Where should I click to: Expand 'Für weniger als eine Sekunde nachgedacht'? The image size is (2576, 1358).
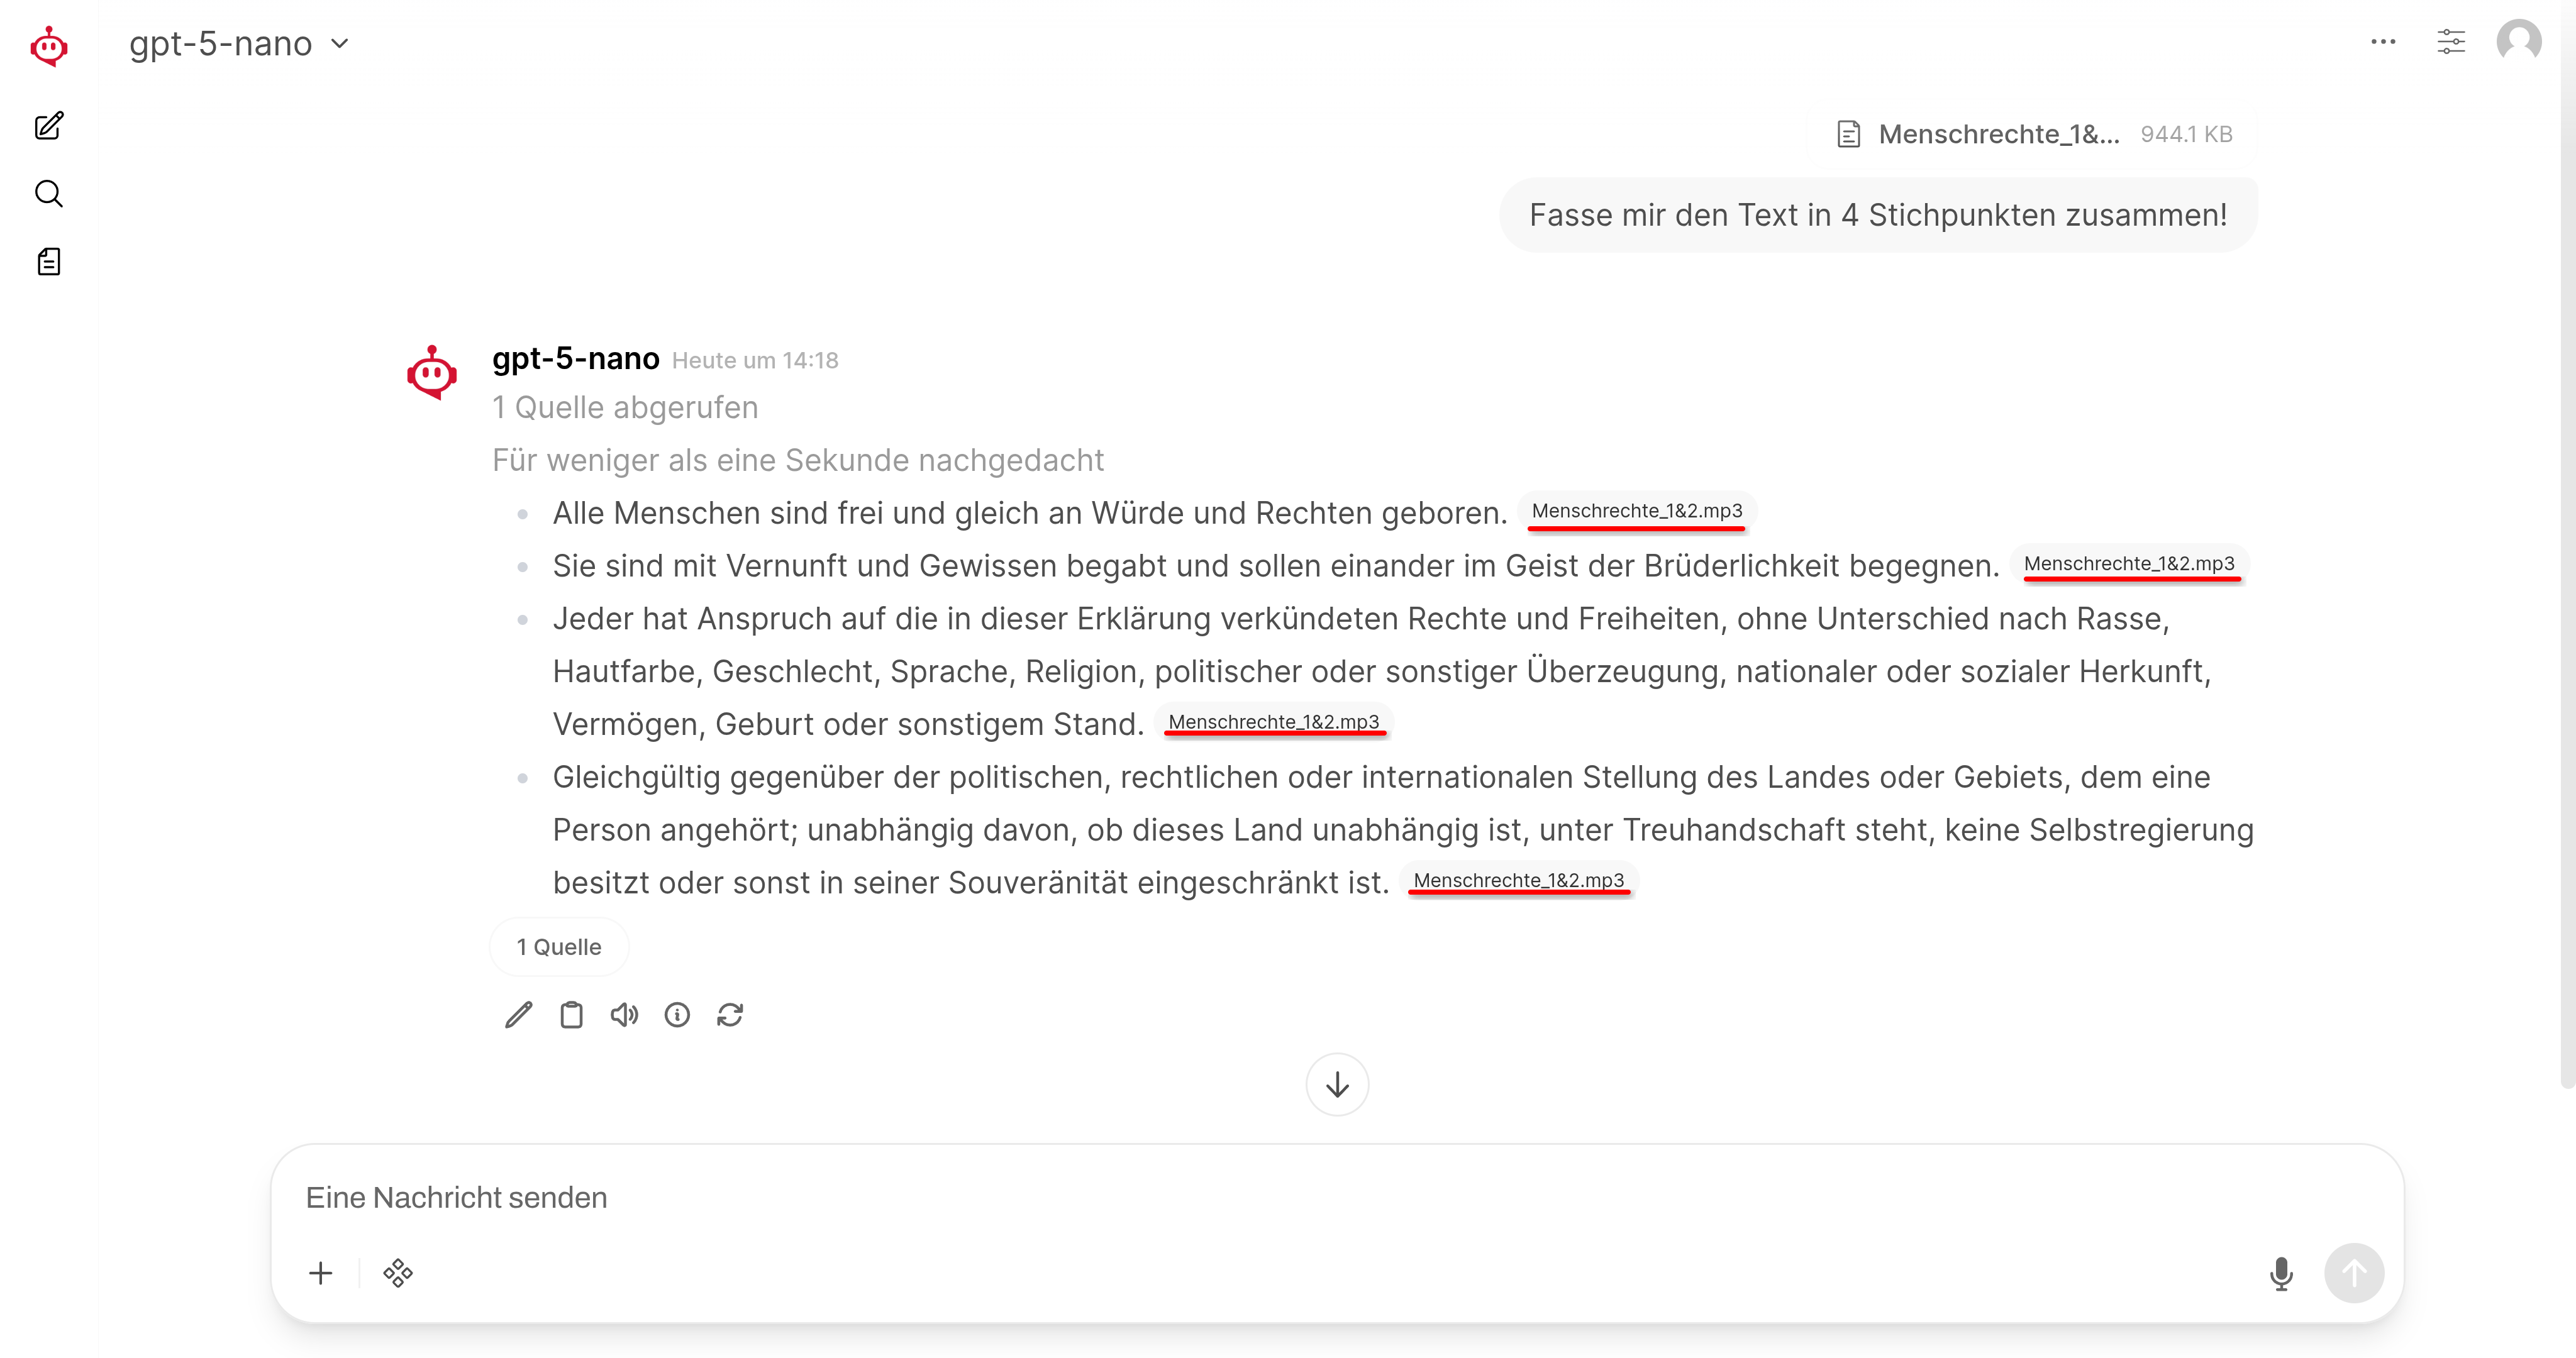click(797, 460)
